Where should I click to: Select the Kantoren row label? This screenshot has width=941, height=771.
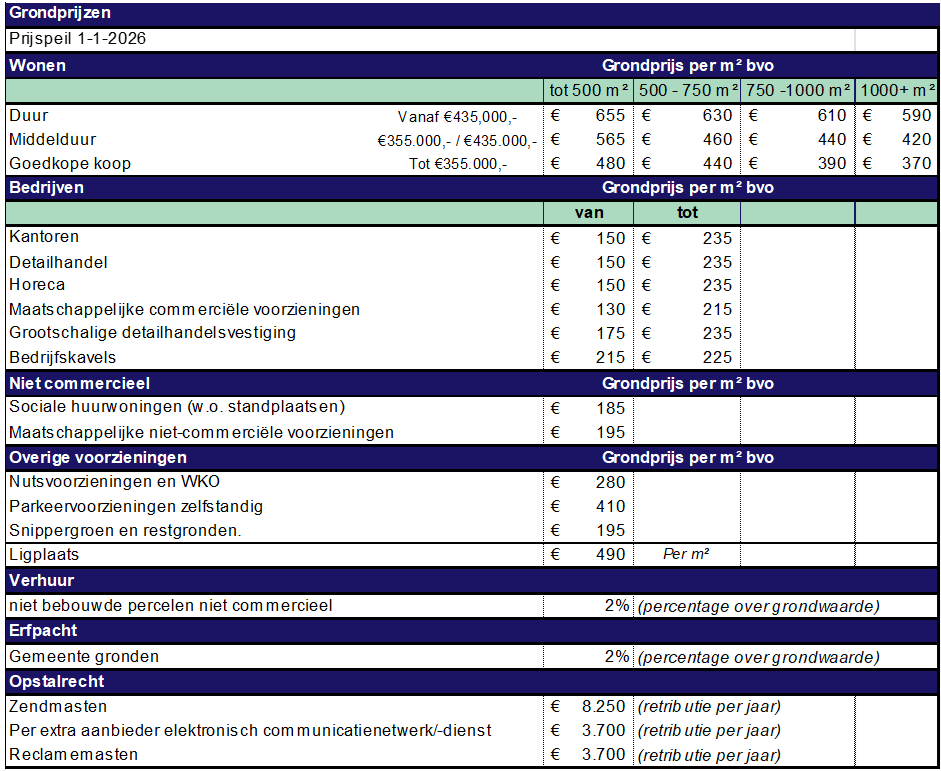45,237
